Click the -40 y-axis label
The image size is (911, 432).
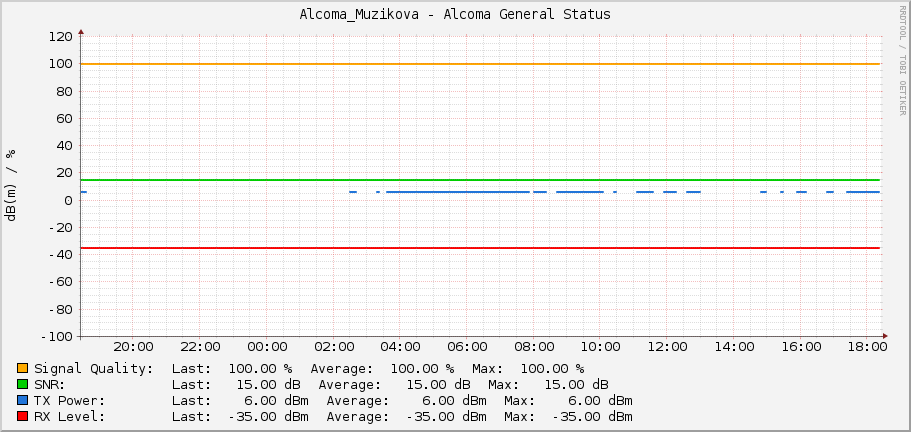pyautogui.click(x=61, y=255)
